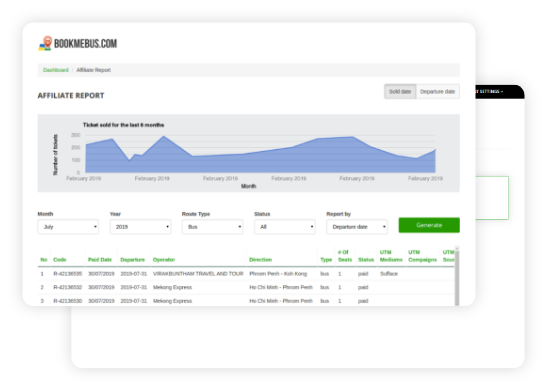Click the UTM Campaigns column header
This screenshot has height=391, width=547.
coord(422,256)
